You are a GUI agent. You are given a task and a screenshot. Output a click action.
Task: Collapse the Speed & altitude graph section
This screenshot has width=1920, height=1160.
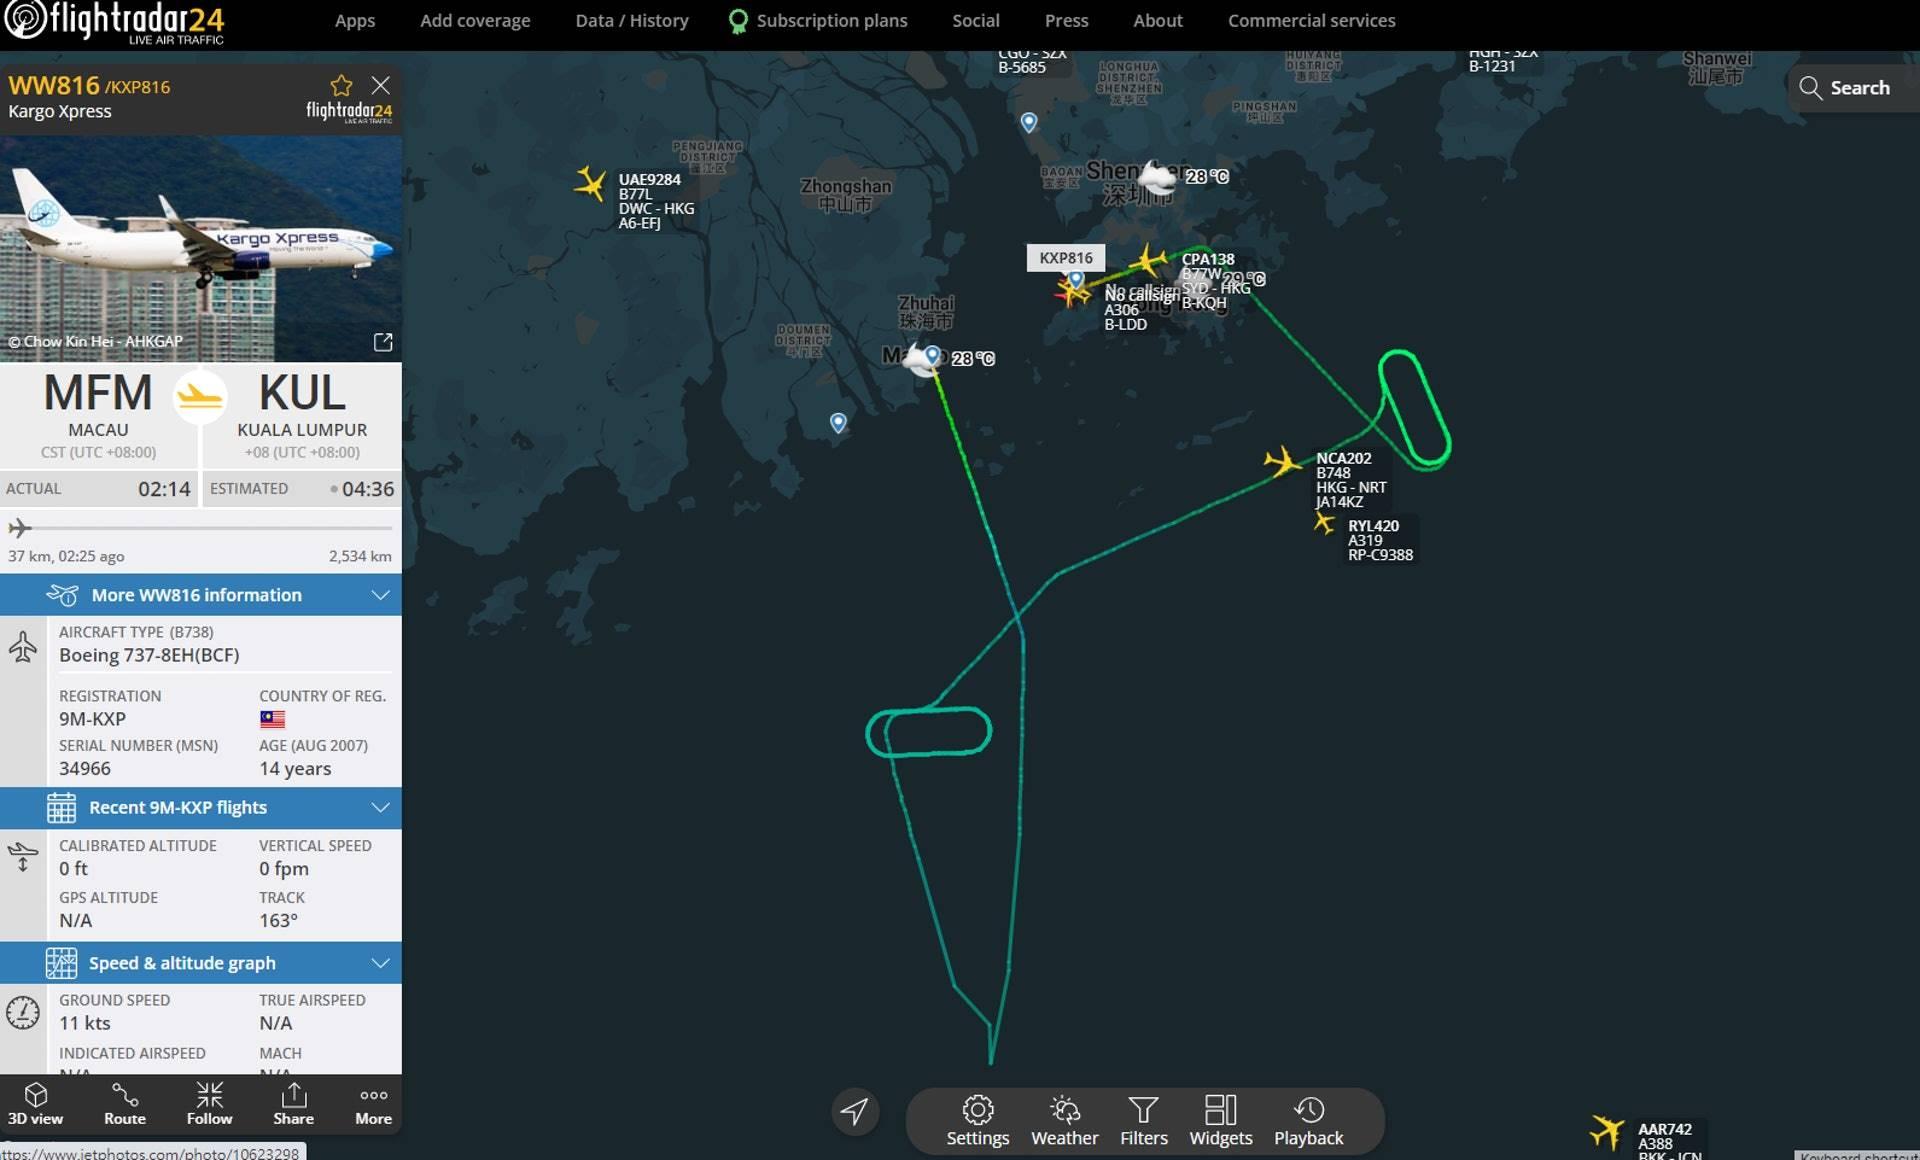pyautogui.click(x=379, y=962)
